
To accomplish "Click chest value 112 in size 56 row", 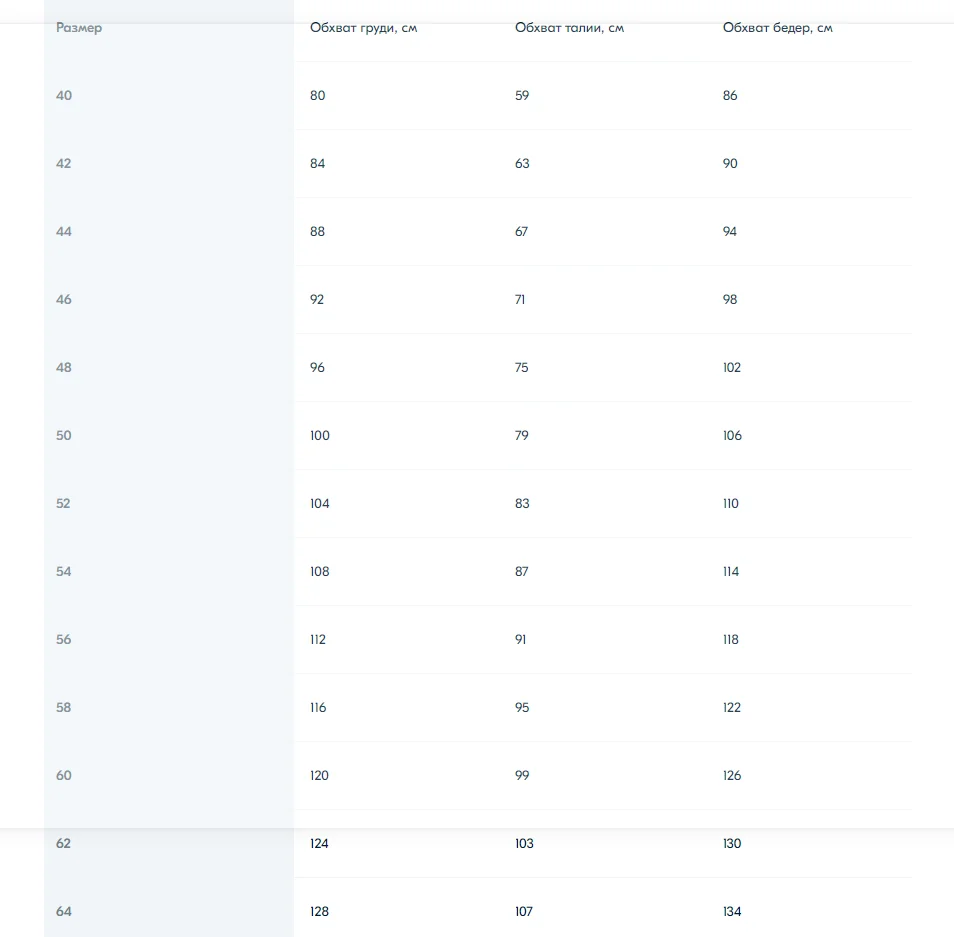I will click(x=318, y=639).
